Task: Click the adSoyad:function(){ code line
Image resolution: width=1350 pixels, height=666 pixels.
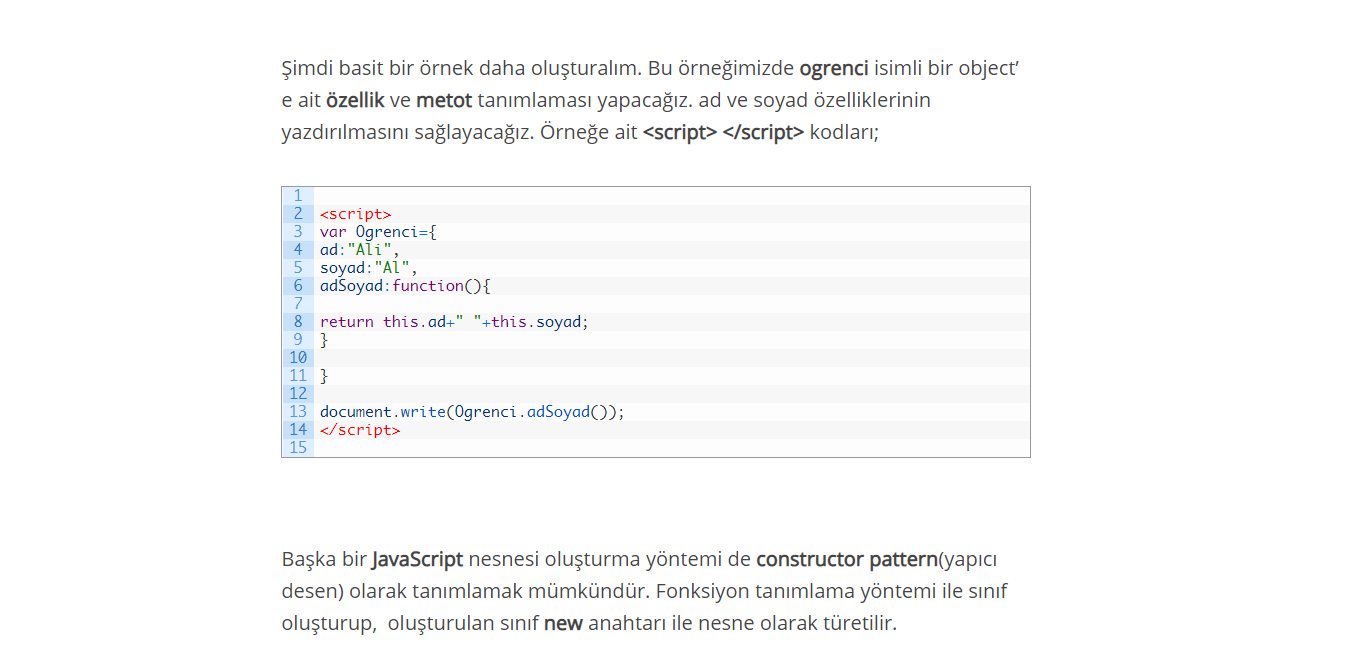Action: point(405,286)
